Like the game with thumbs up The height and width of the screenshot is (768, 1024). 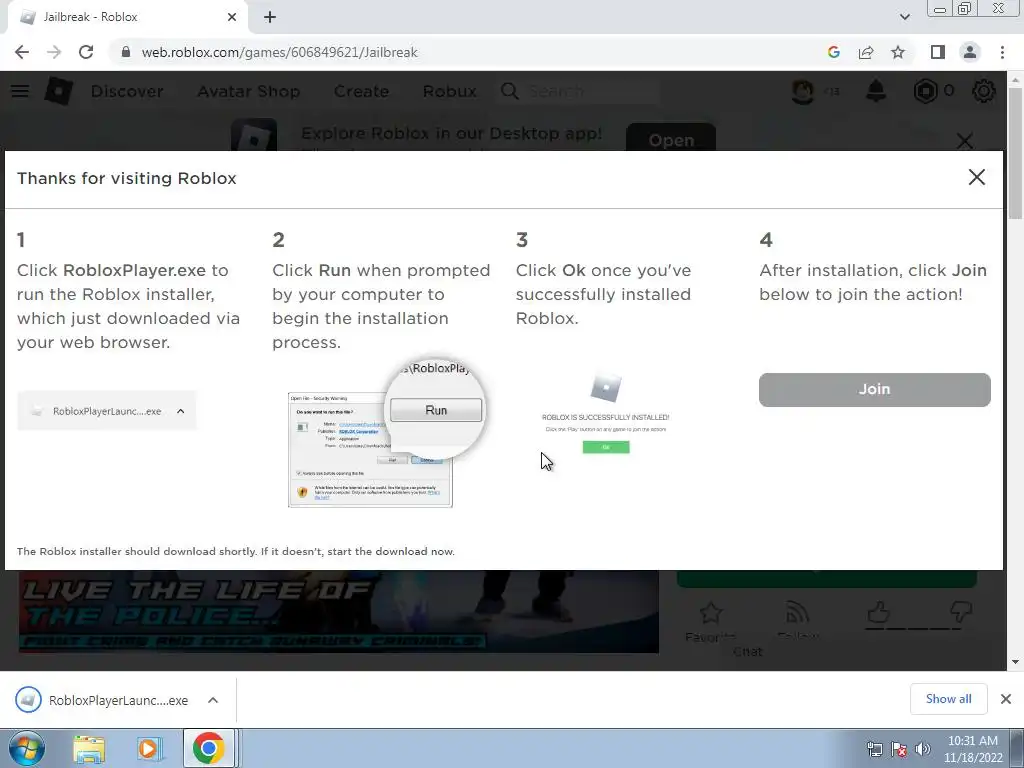[x=878, y=613]
